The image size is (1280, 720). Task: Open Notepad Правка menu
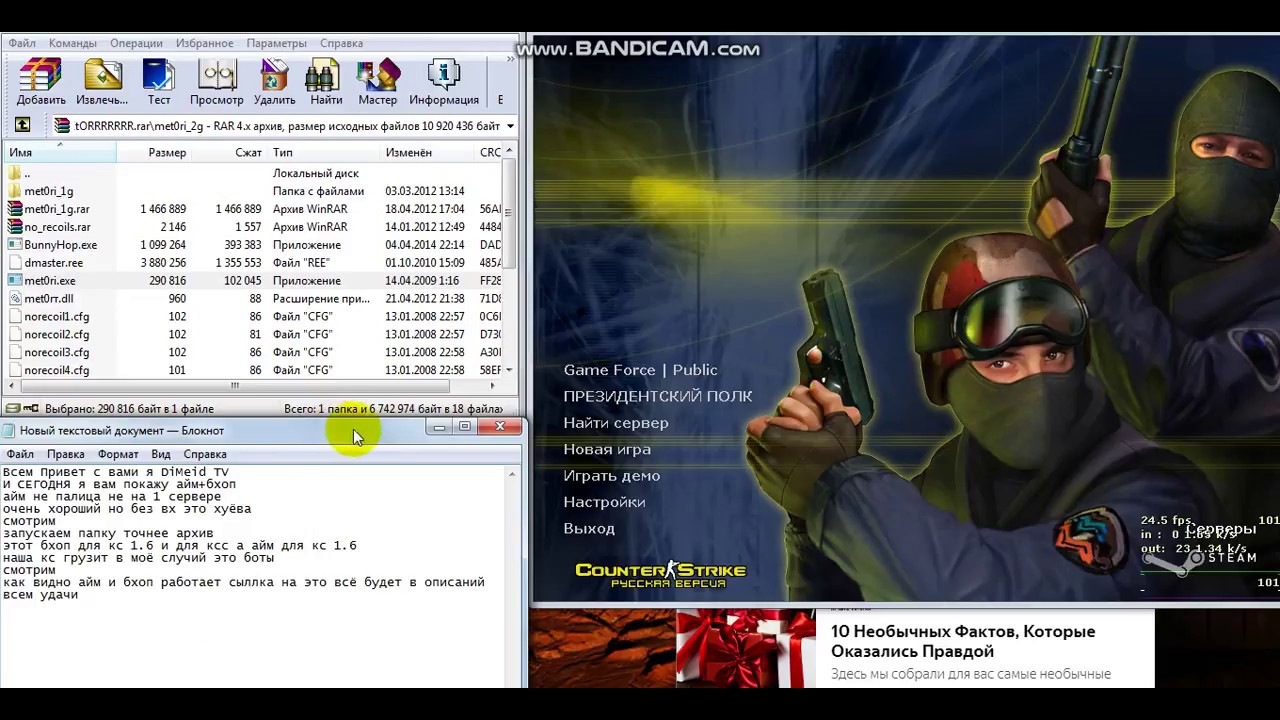[66, 454]
